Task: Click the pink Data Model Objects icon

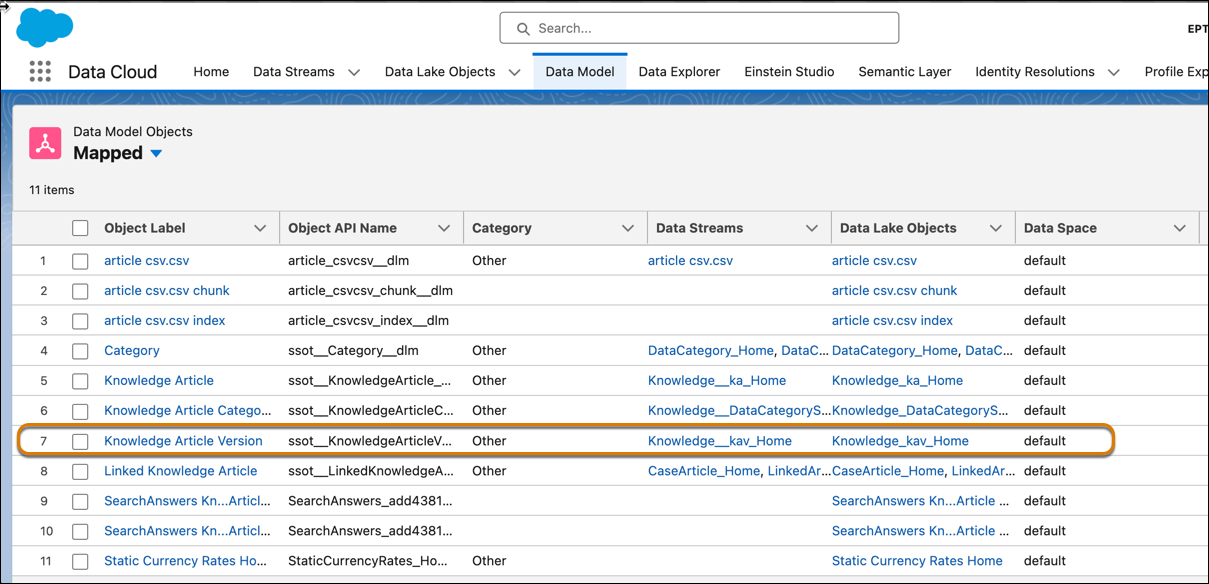Action: click(45, 143)
